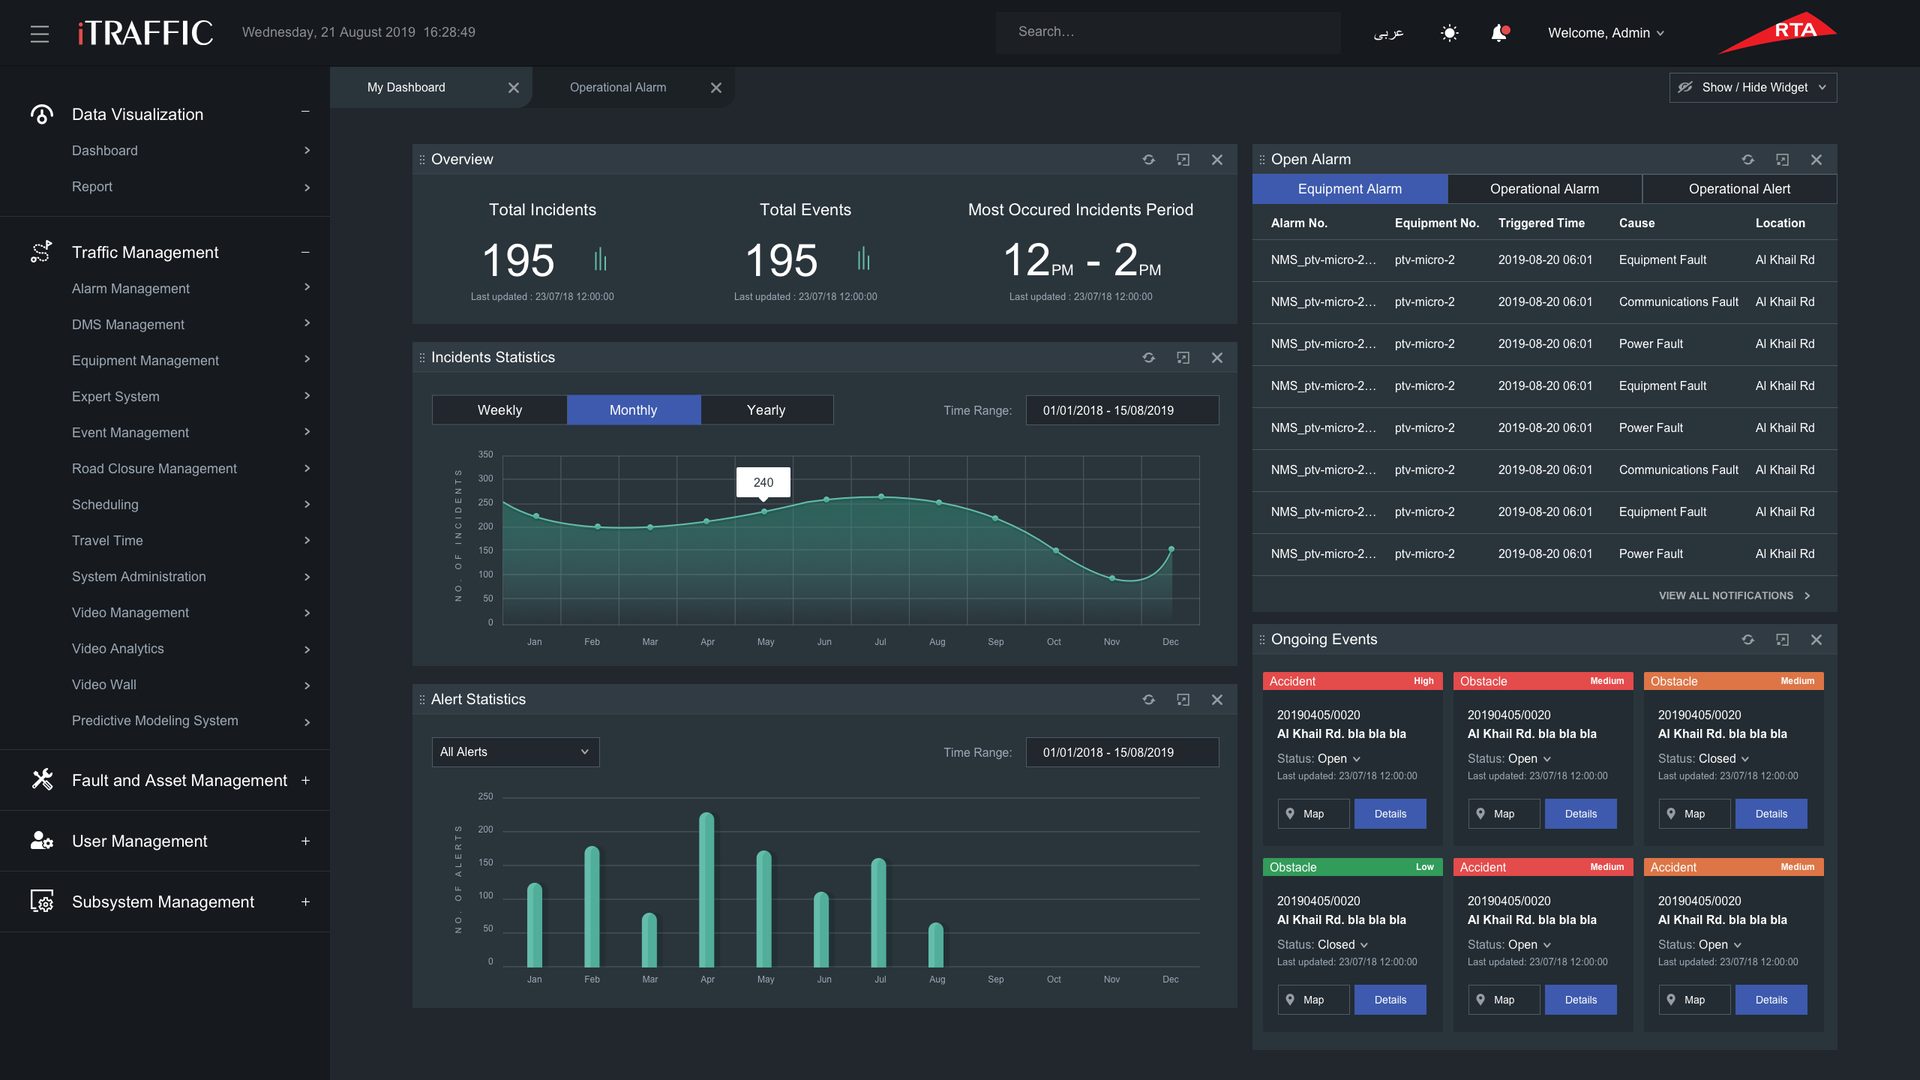Open View All Notifications link

[x=1734, y=596]
